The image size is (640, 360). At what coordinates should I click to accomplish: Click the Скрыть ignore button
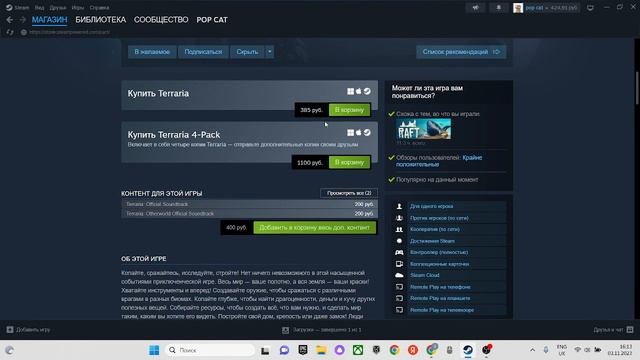(247, 52)
